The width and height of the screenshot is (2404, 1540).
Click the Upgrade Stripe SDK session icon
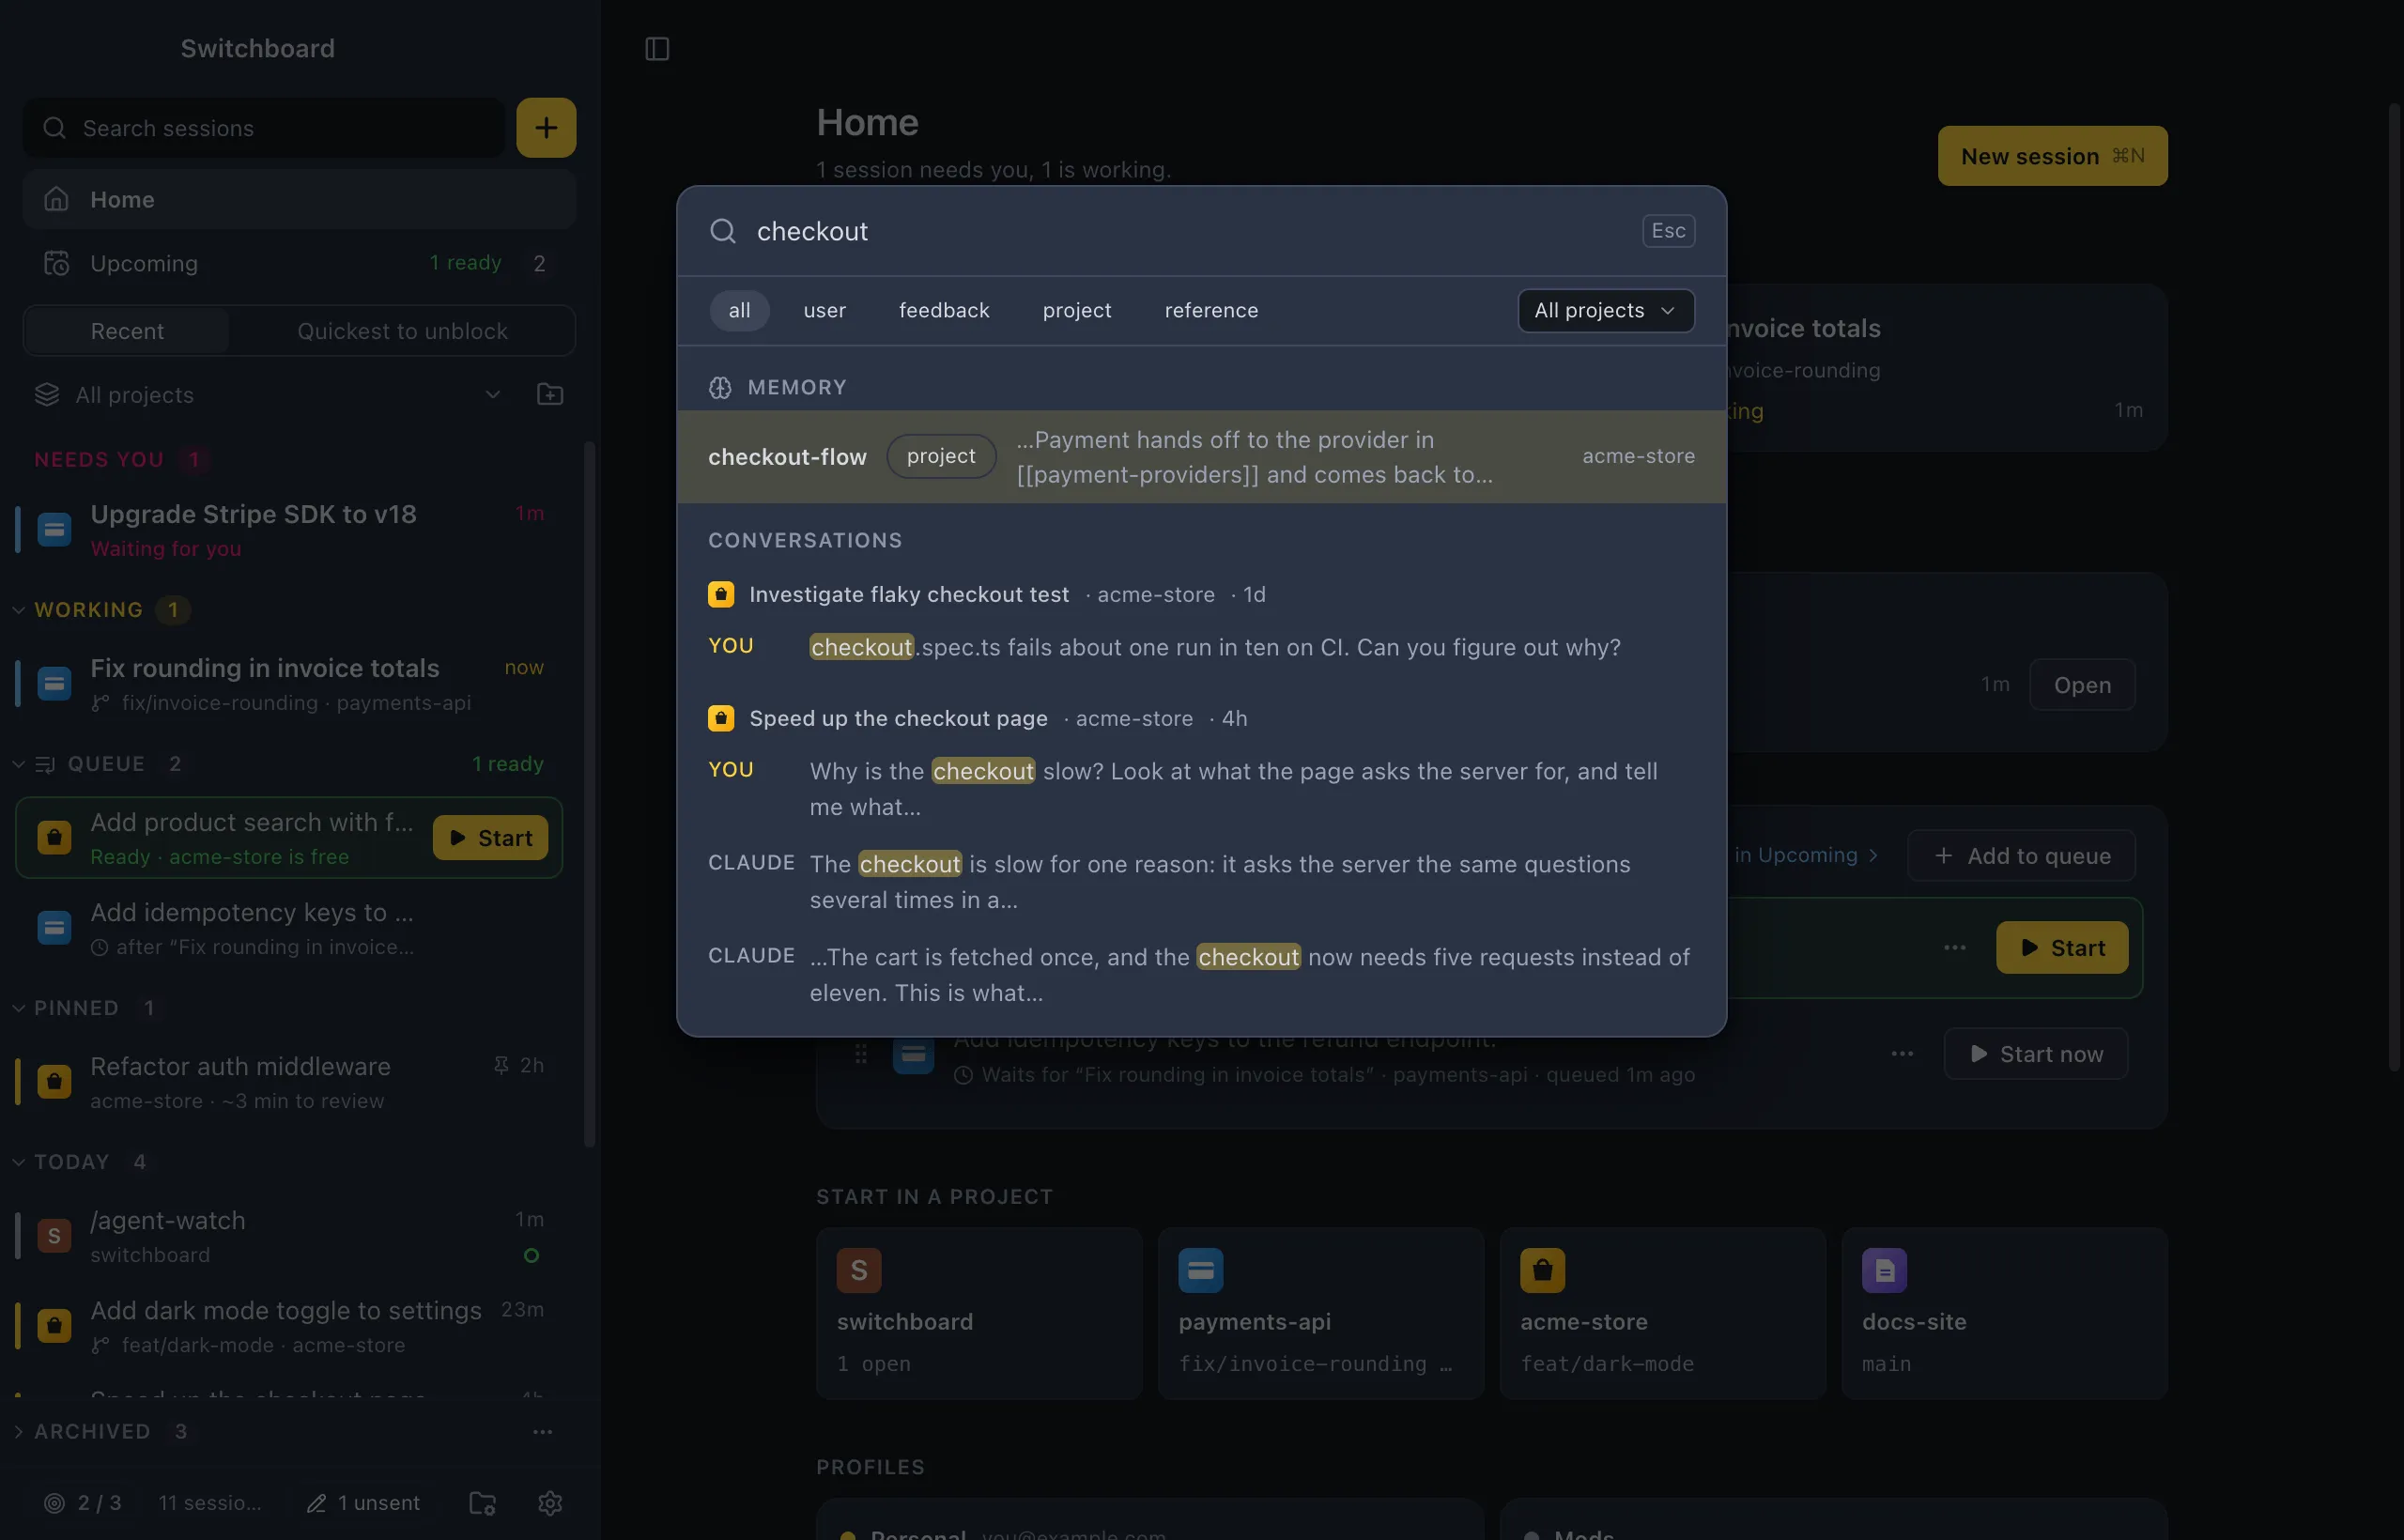pos(54,529)
